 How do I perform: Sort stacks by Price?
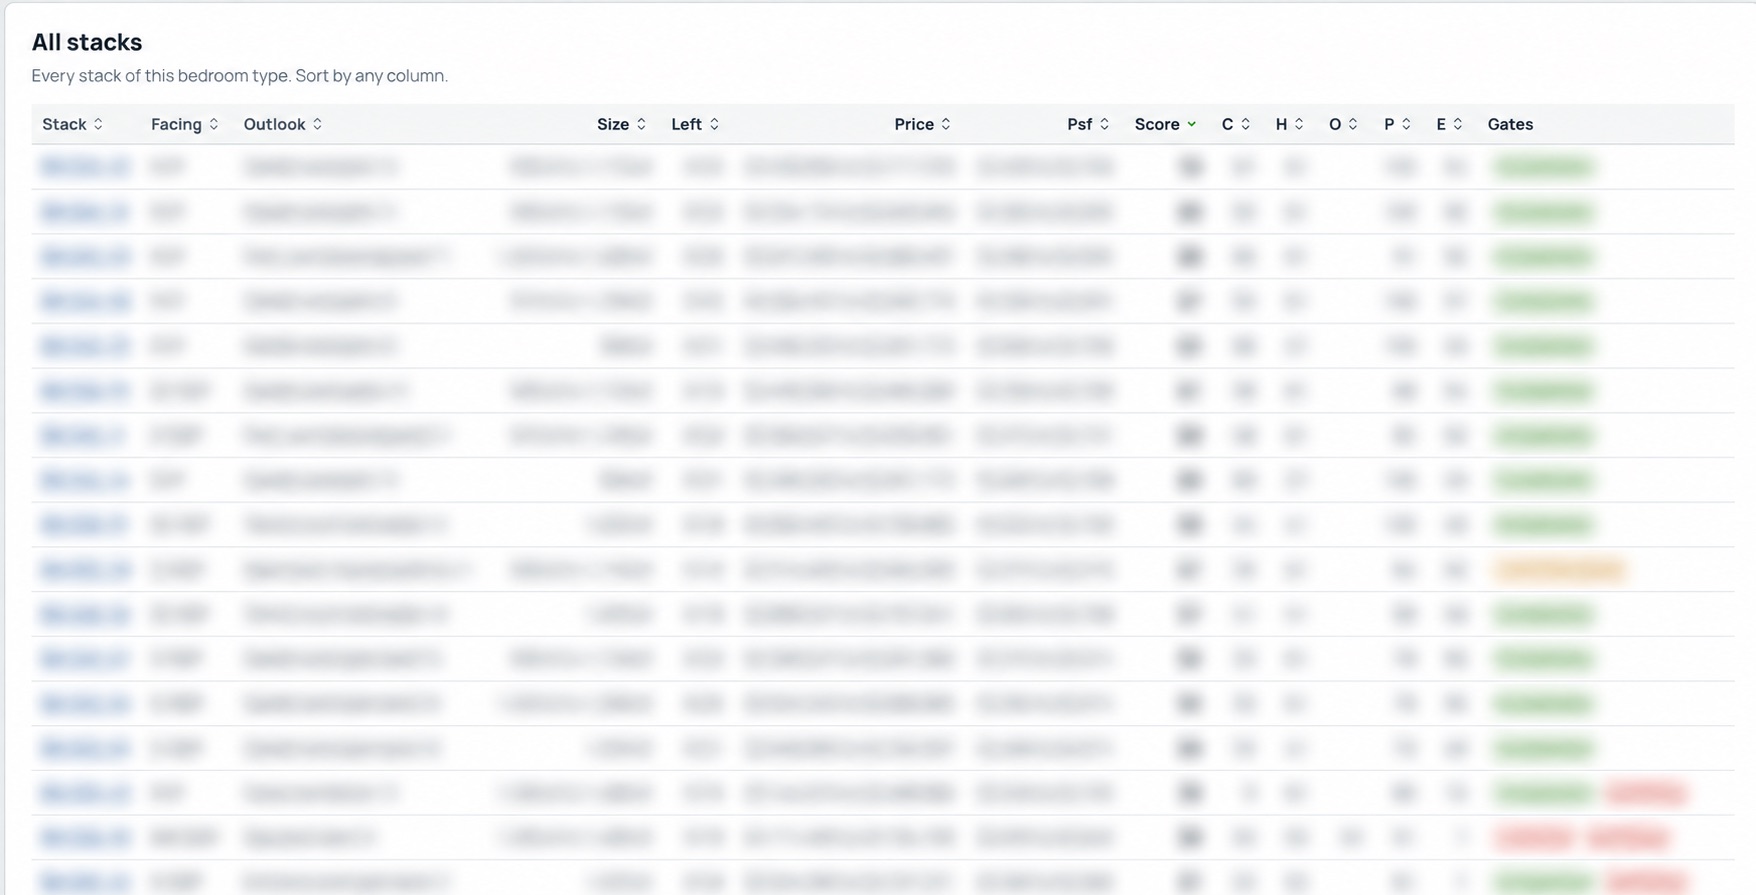pos(922,124)
